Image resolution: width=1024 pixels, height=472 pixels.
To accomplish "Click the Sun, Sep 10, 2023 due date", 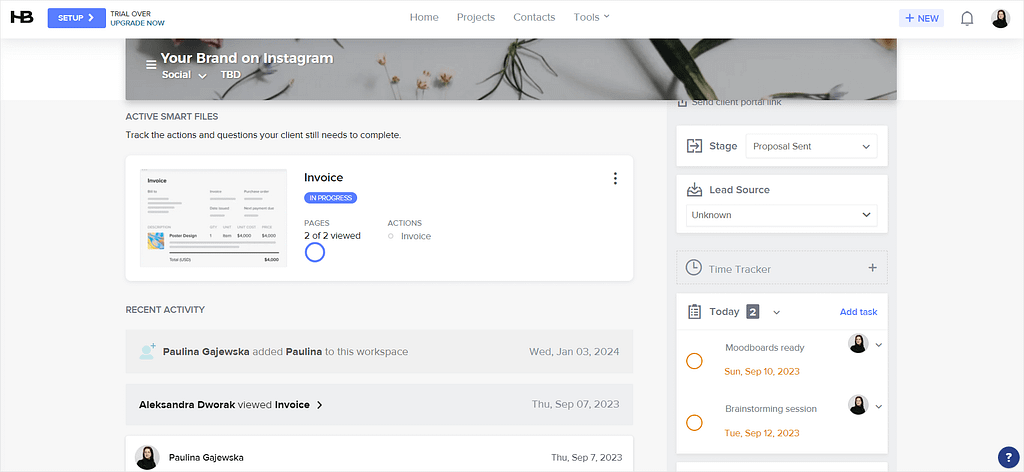I will click(x=761, y=371).
